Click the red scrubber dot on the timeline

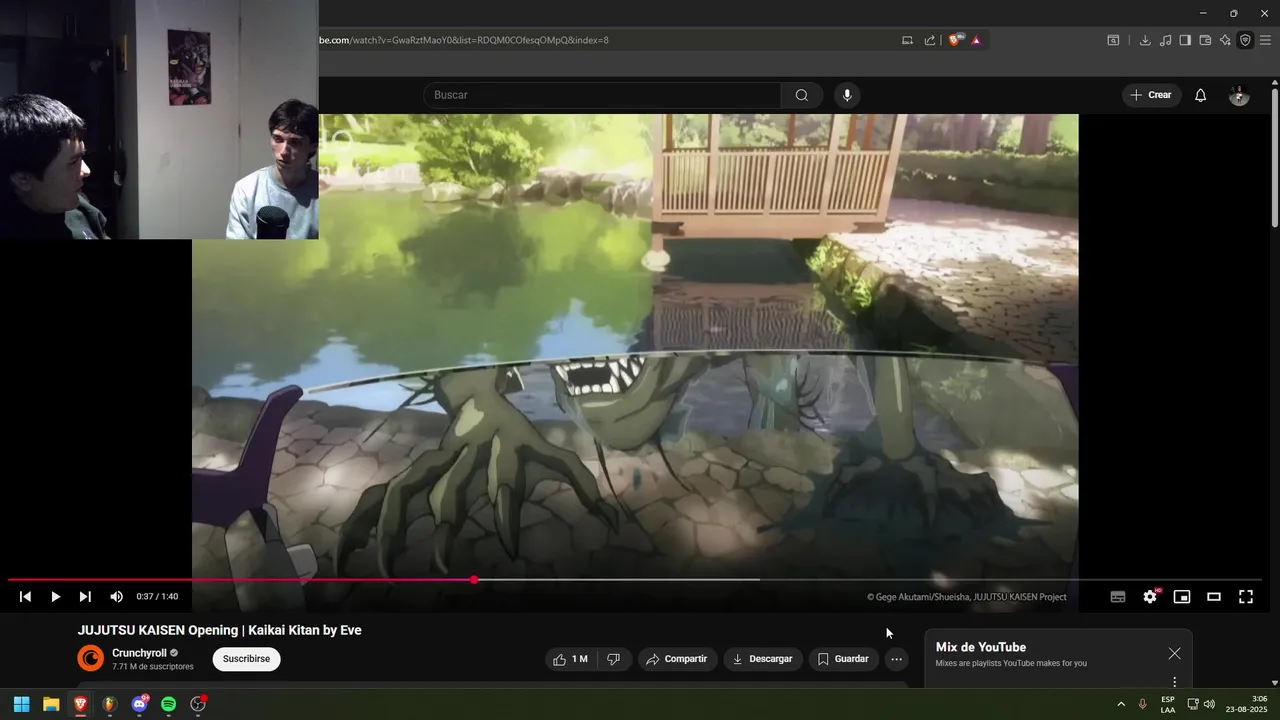pyautogui.click(x=474, y=579)
